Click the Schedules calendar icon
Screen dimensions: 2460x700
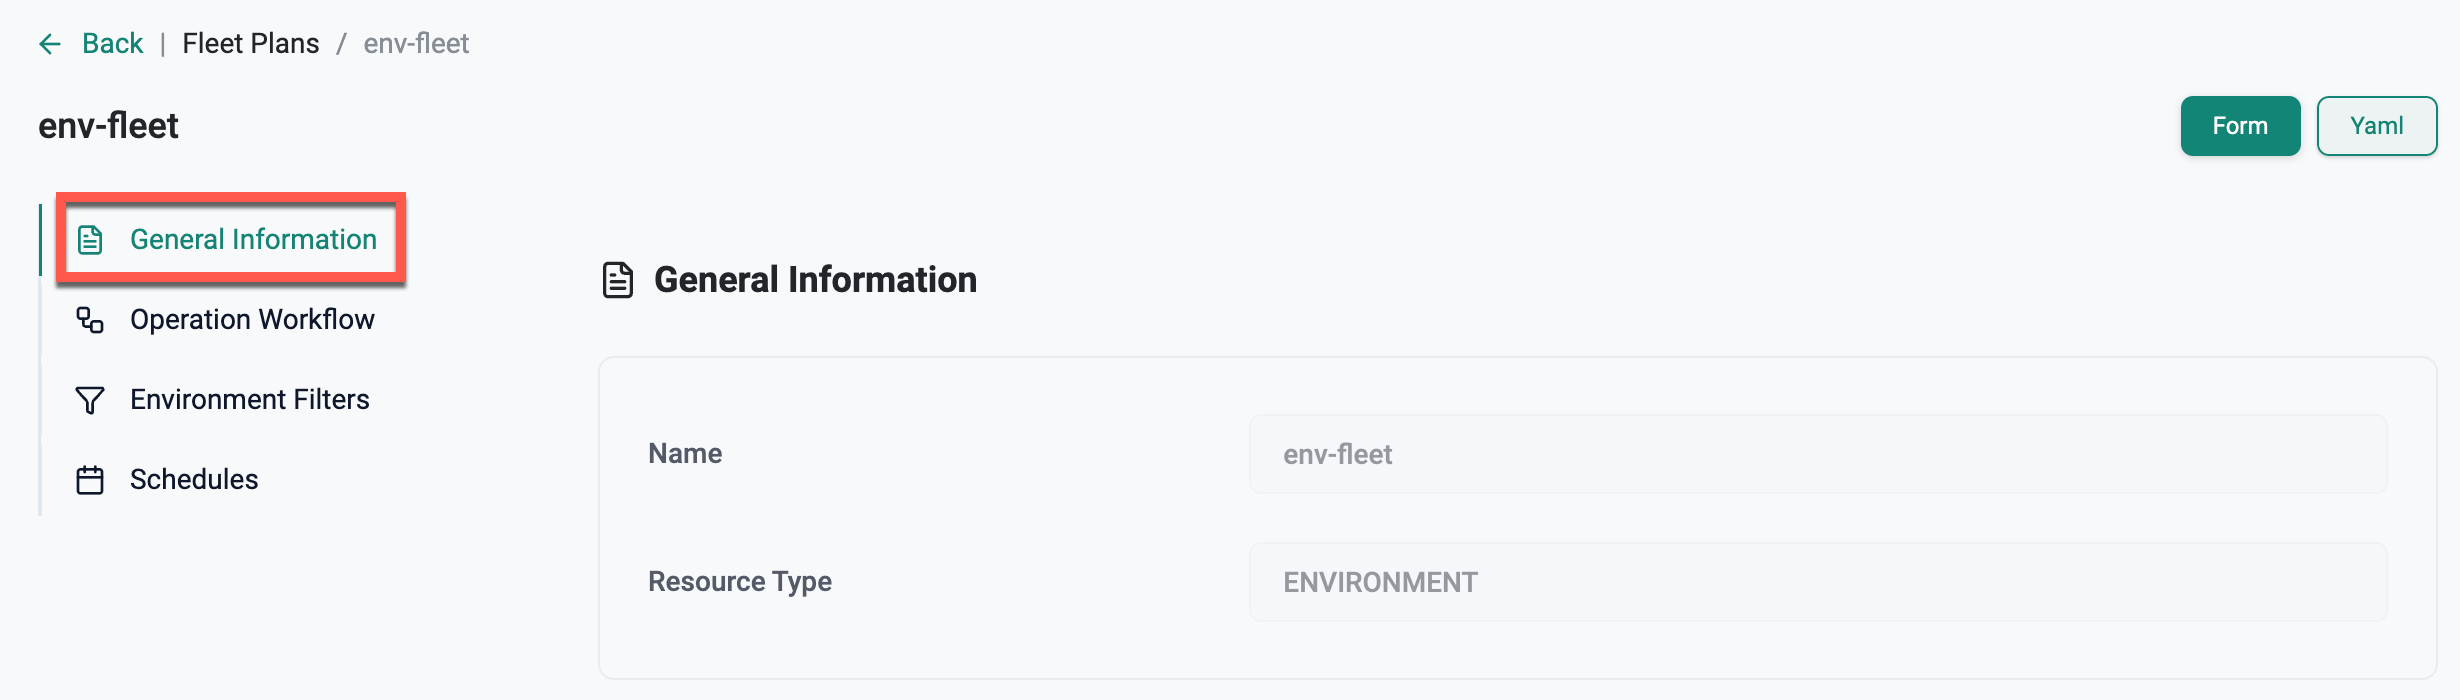[x=90, y=480]
